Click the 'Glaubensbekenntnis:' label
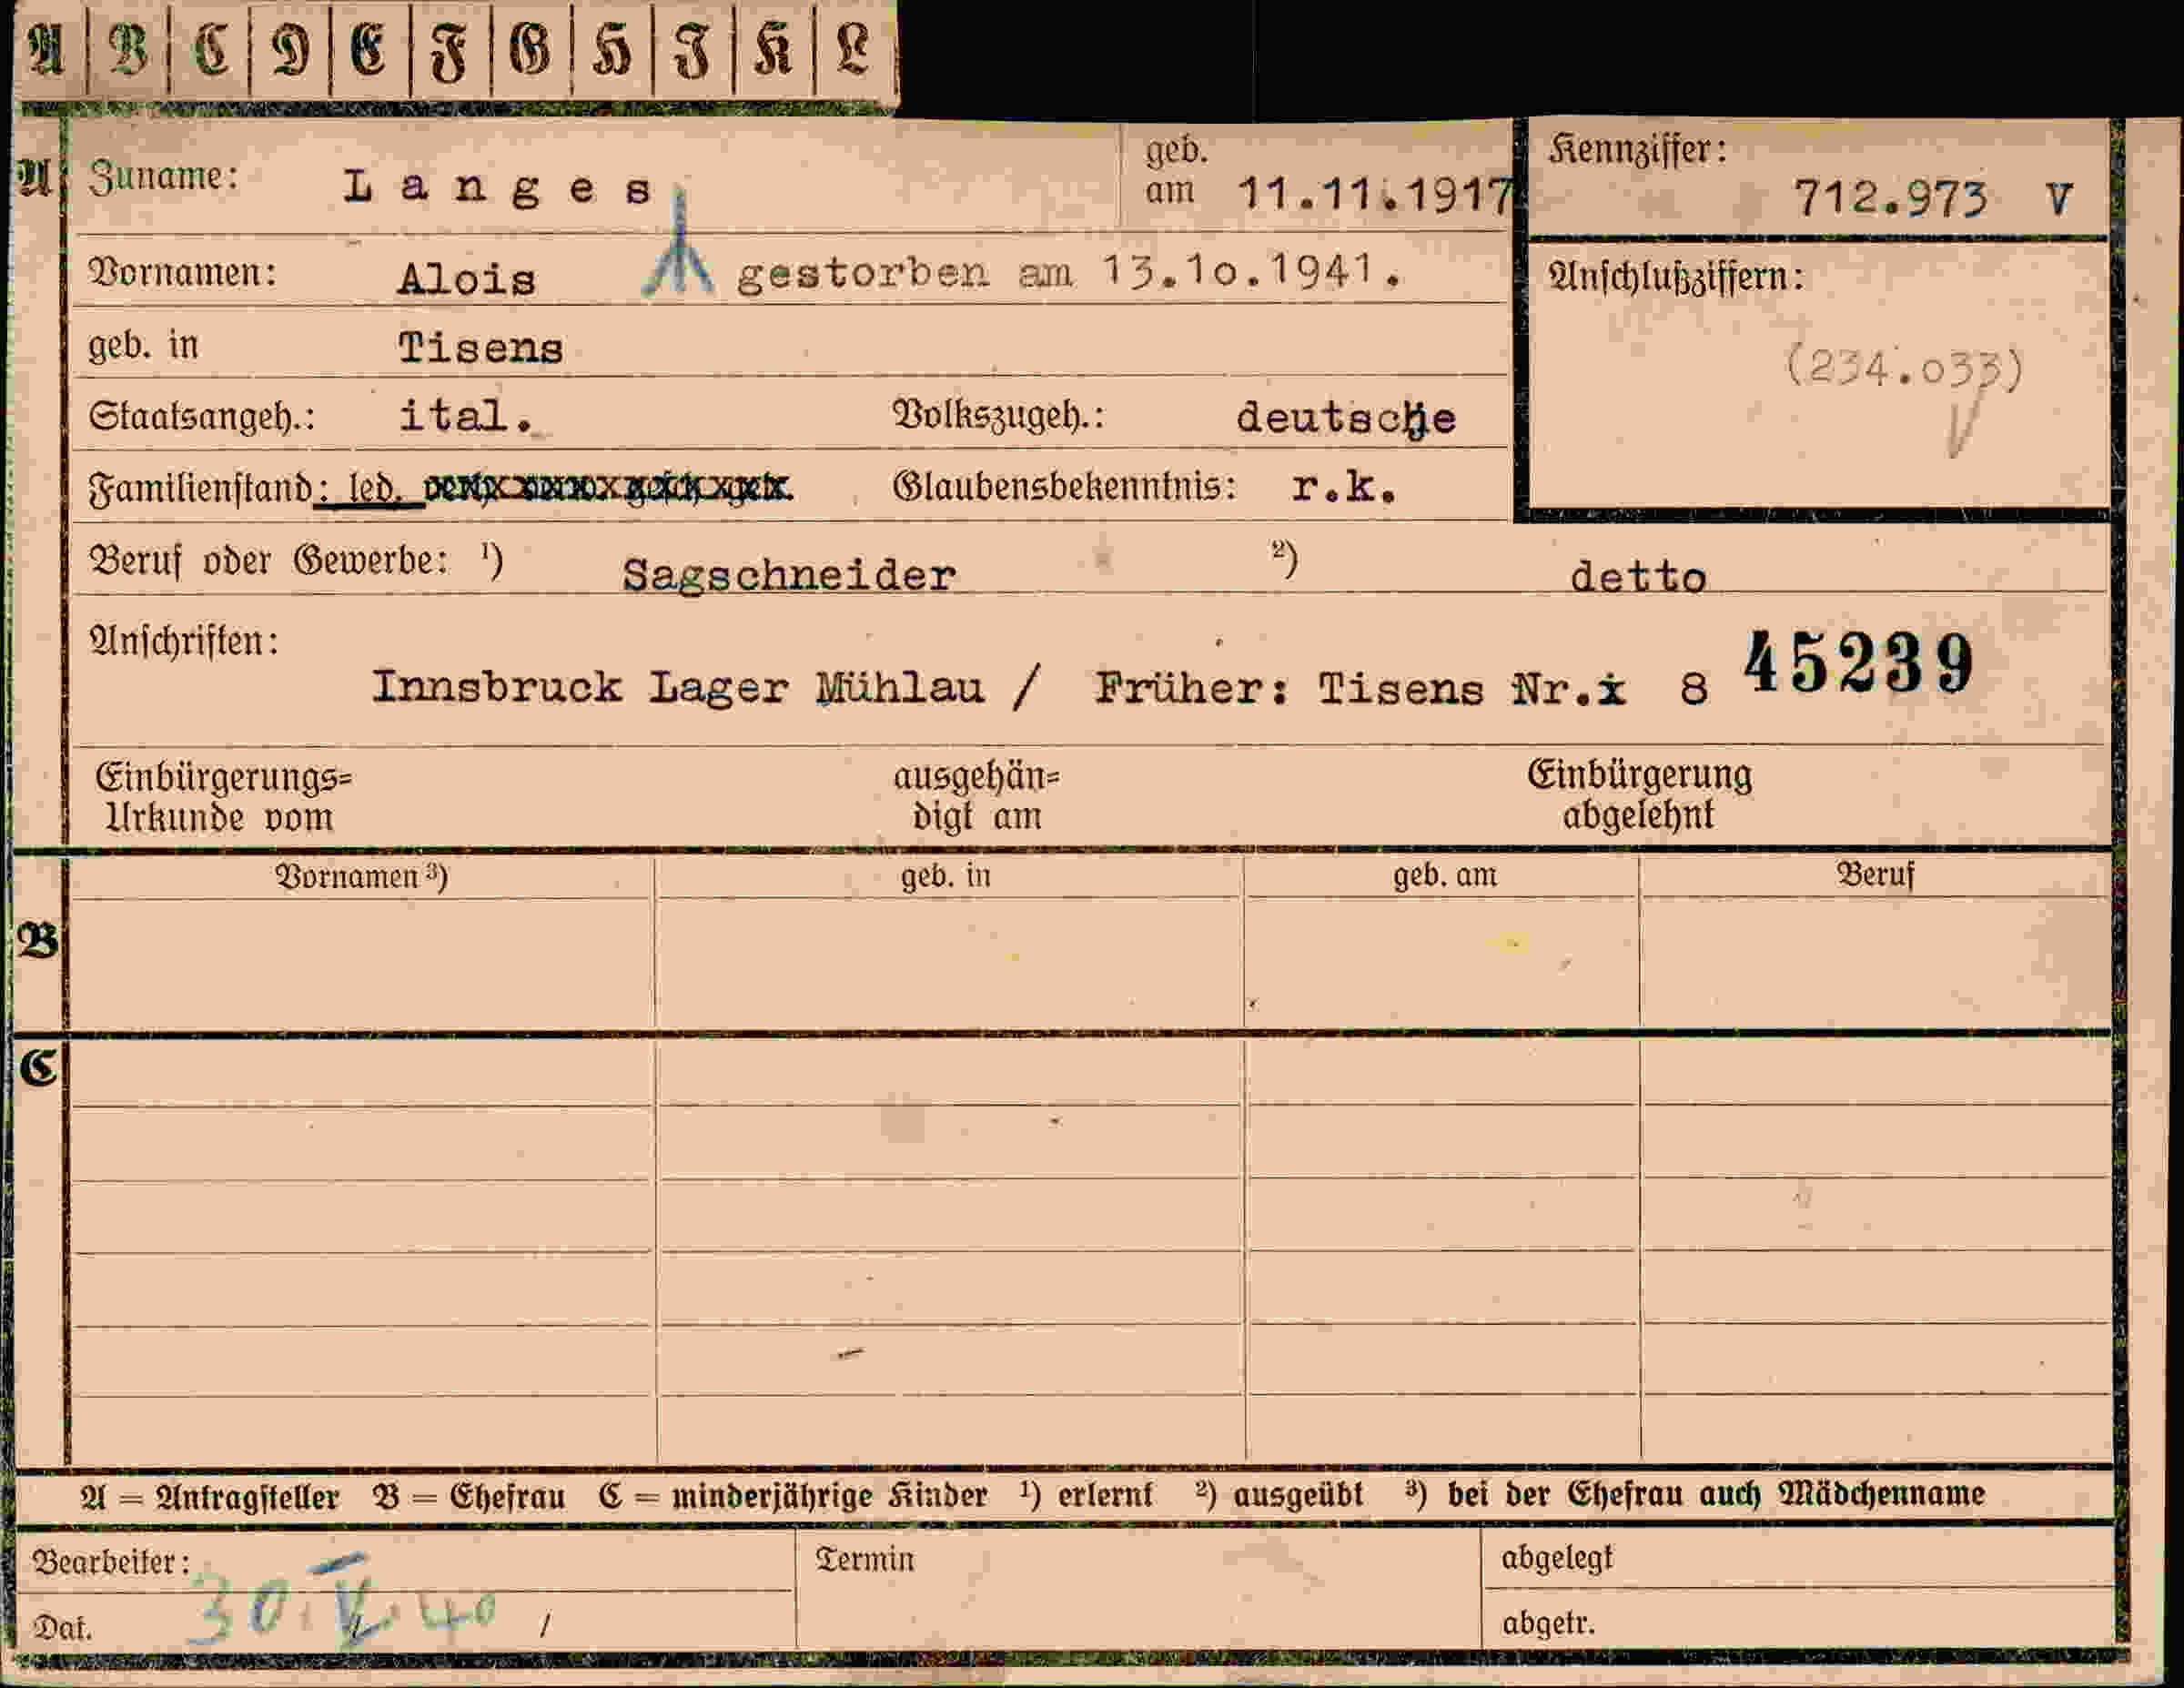The height and width of the screenshot is (1688, 2184). 1064,487
